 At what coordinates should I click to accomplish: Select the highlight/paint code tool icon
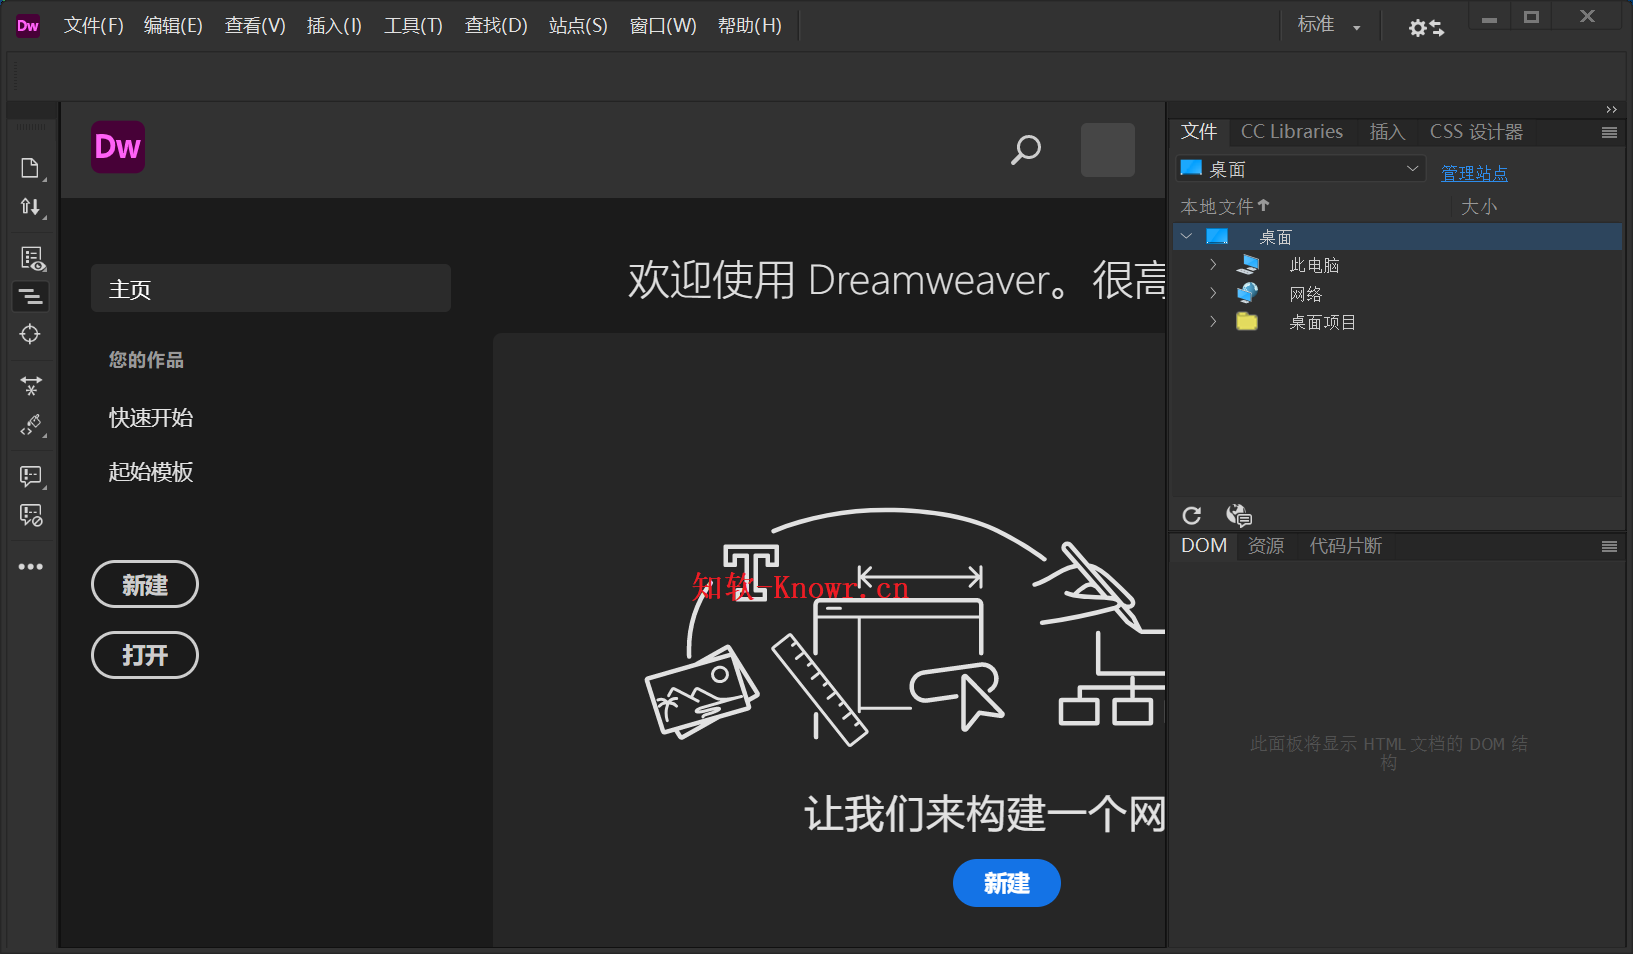click(x=31, y=425)
